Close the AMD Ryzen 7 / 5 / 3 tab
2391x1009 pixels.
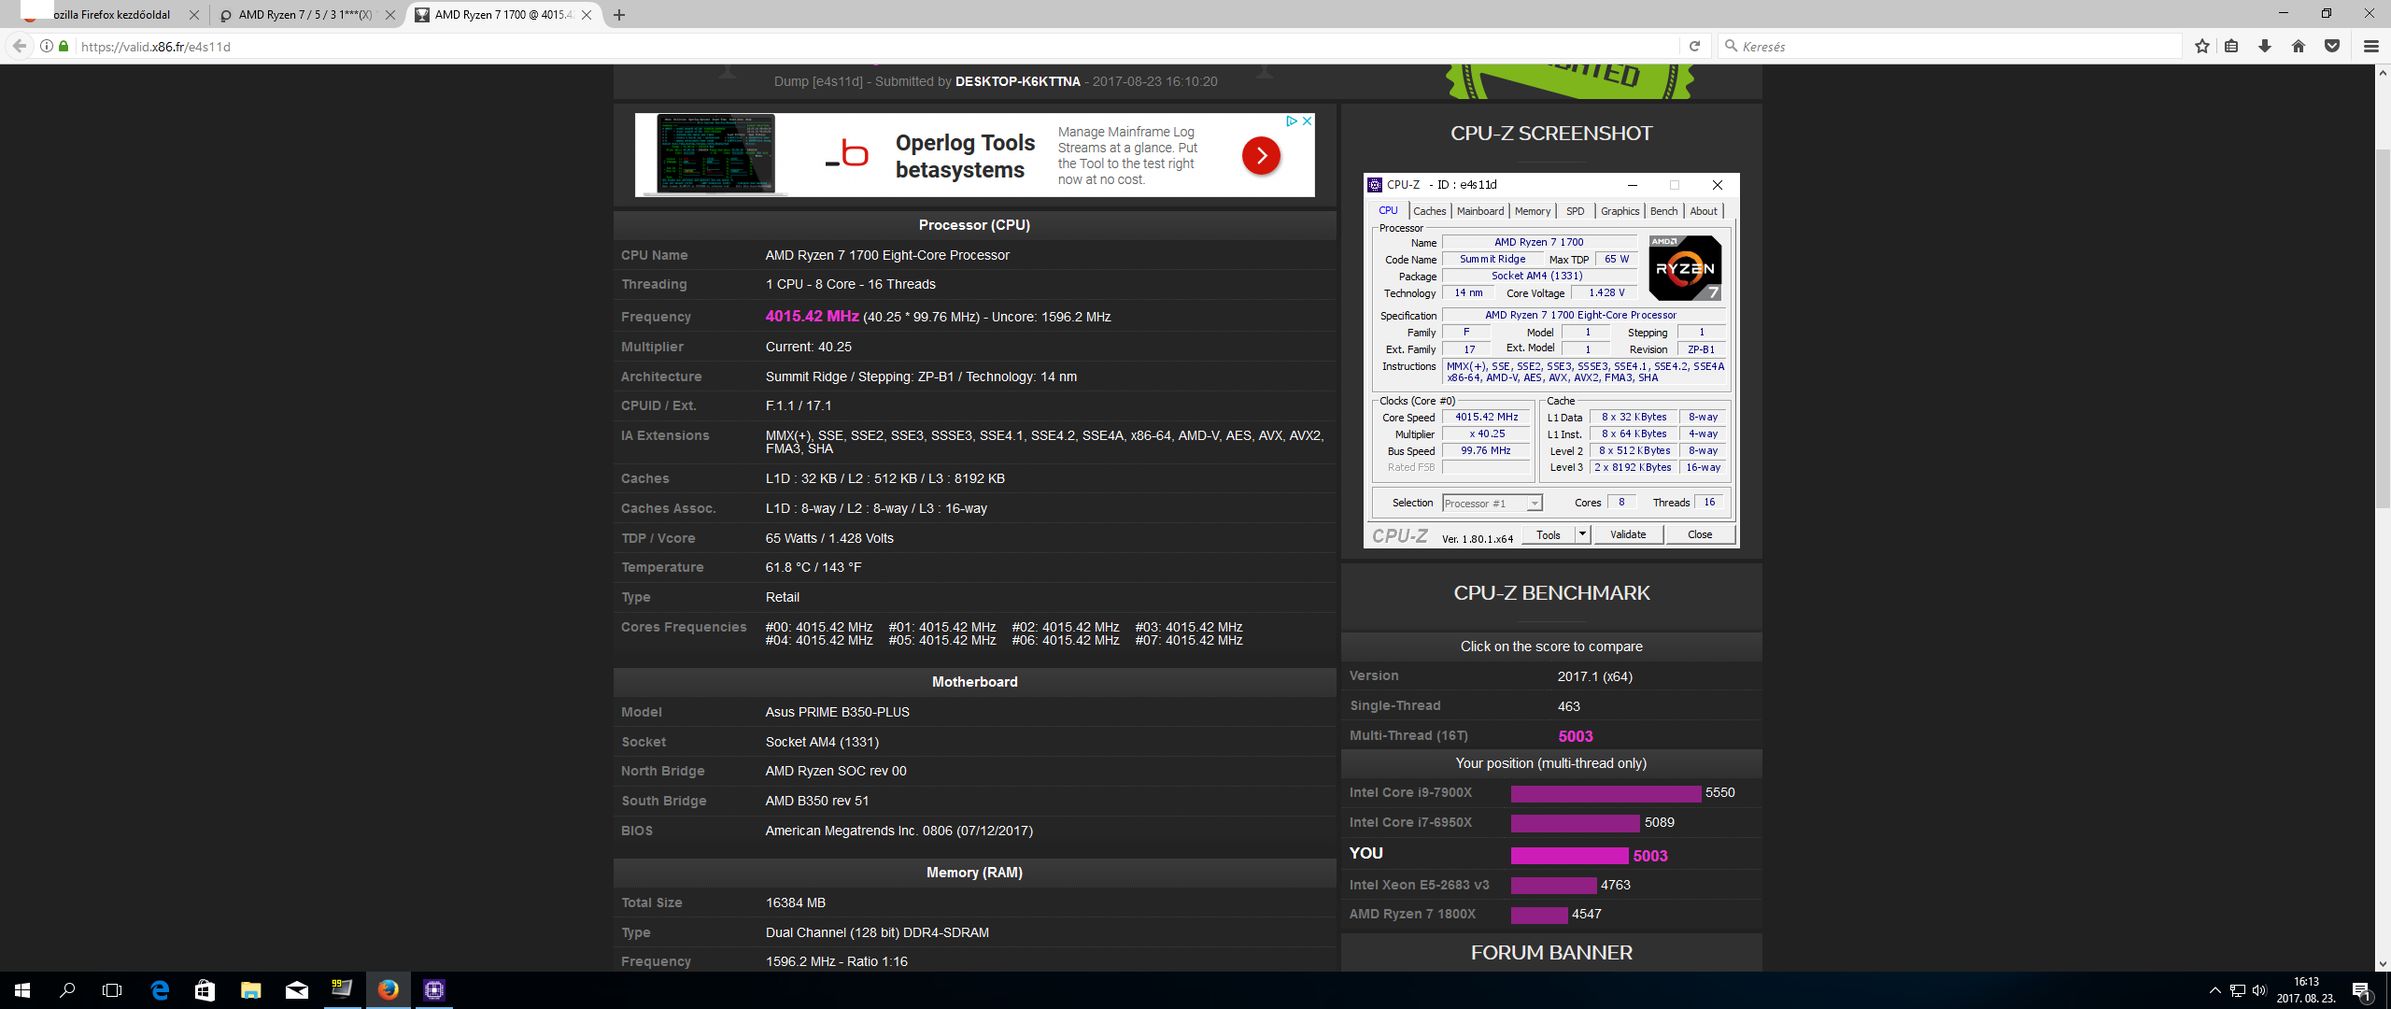(x=390, y=15)
